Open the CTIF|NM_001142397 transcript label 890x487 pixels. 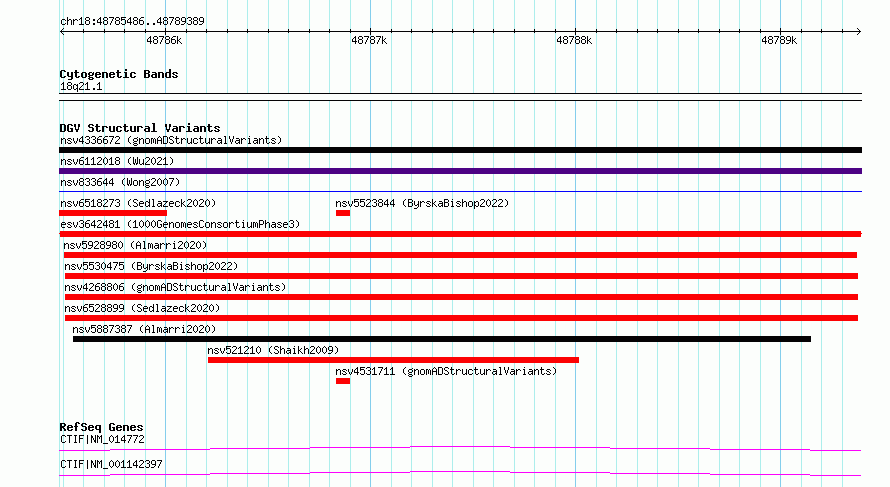[111, 464]
